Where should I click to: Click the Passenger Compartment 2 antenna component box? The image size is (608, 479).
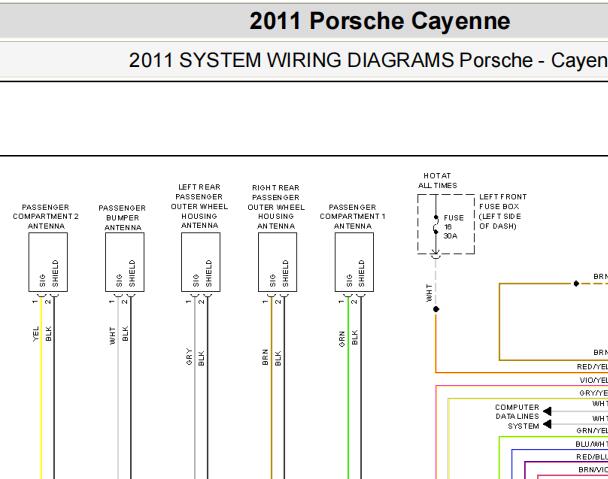[48, 262]
